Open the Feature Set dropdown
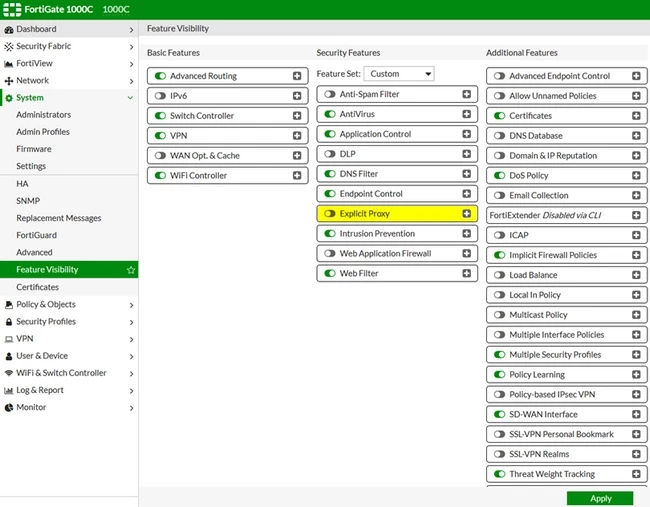This screenshot has height=507, width=650. tap(399, 74)
